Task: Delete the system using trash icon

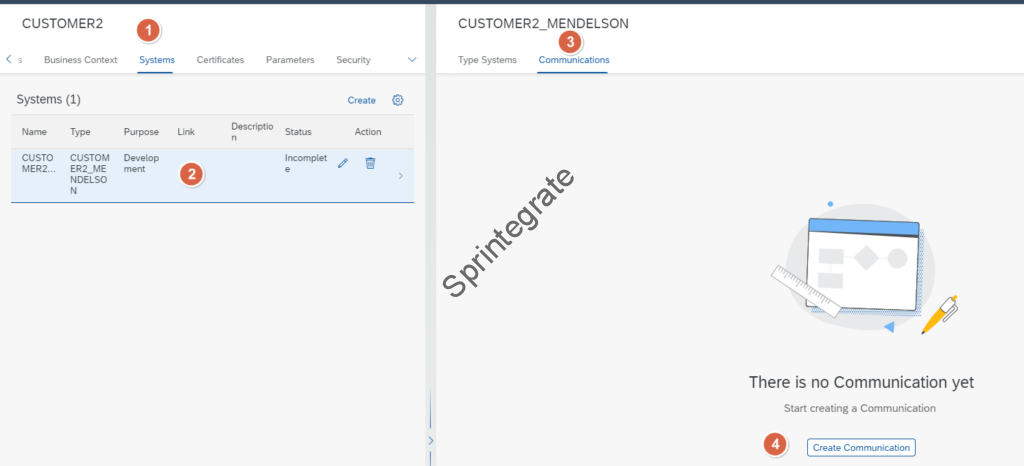Action: point(370,163)
